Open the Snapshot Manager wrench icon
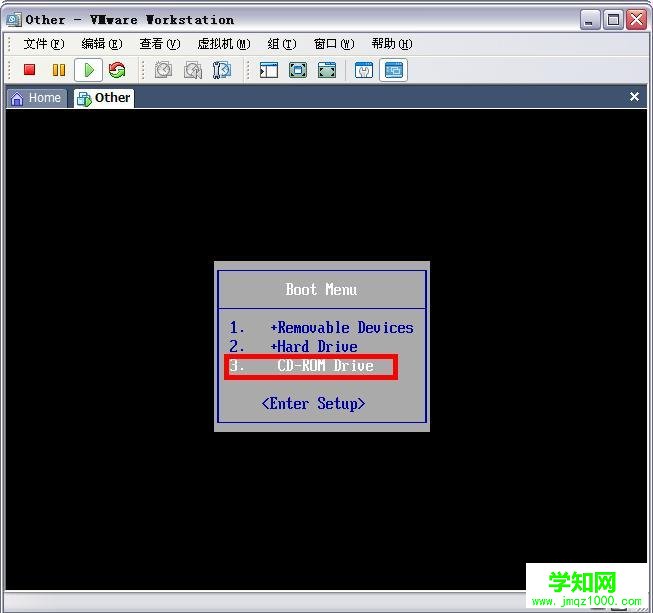This screenshot has height=613, width=653. tap(222, 70)
